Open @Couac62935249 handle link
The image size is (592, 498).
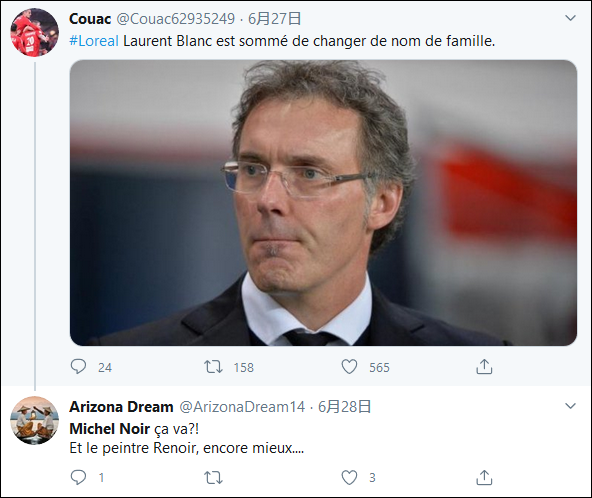tap(176, 19)
